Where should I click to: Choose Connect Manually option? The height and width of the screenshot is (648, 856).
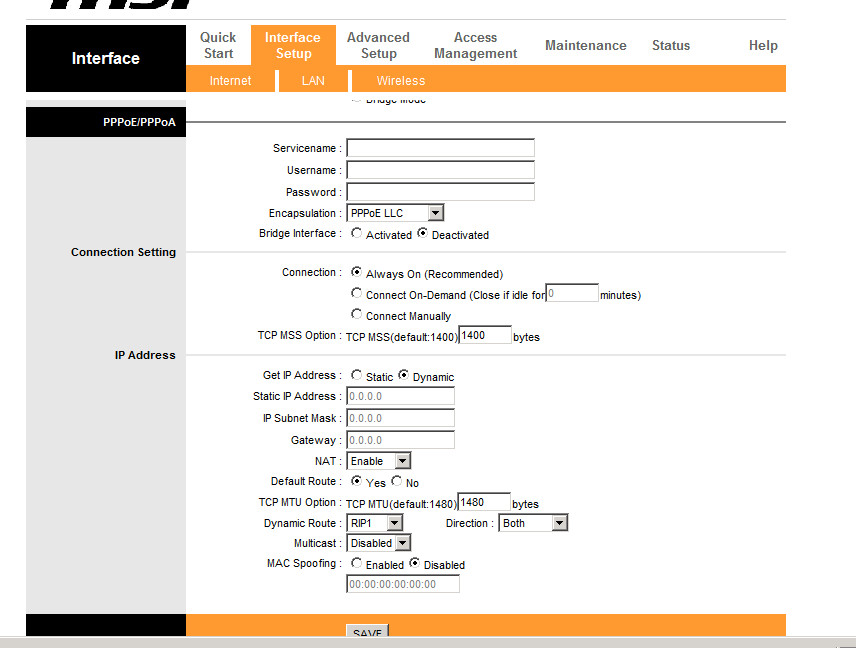point(356,314)
